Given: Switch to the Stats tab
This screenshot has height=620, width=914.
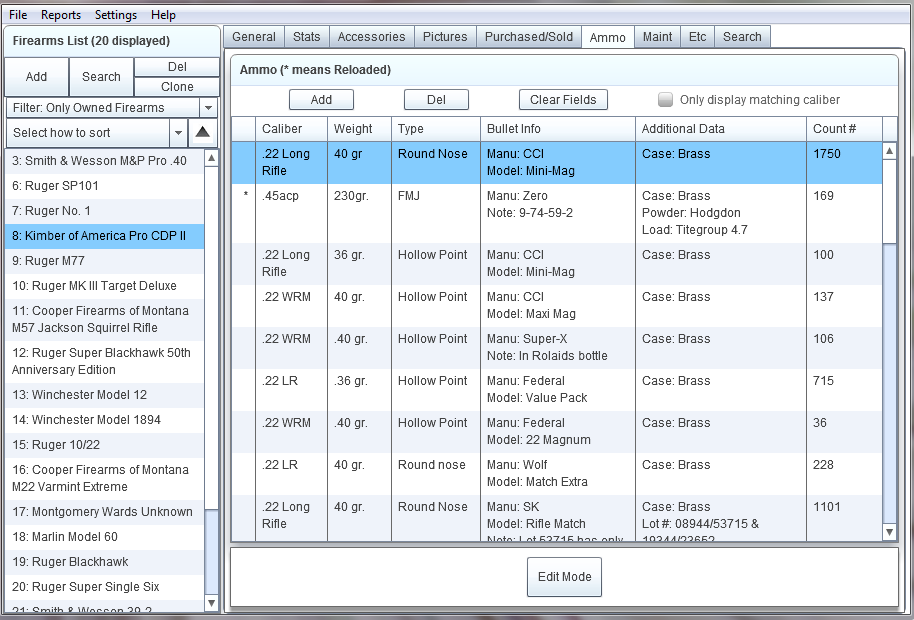Looking at the screenshot, I should pyautogui.click(x=307, y=37).
